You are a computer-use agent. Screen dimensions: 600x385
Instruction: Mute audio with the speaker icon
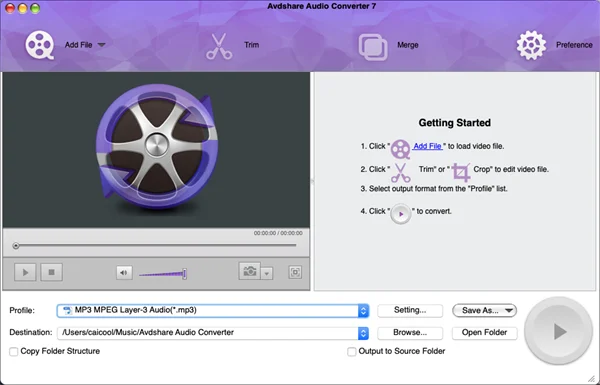pos(124,272)
